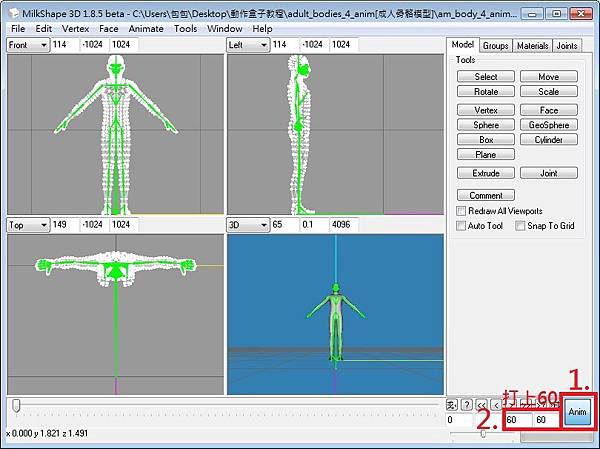
Task: Click the Comment button
Action: coord(486,195)
